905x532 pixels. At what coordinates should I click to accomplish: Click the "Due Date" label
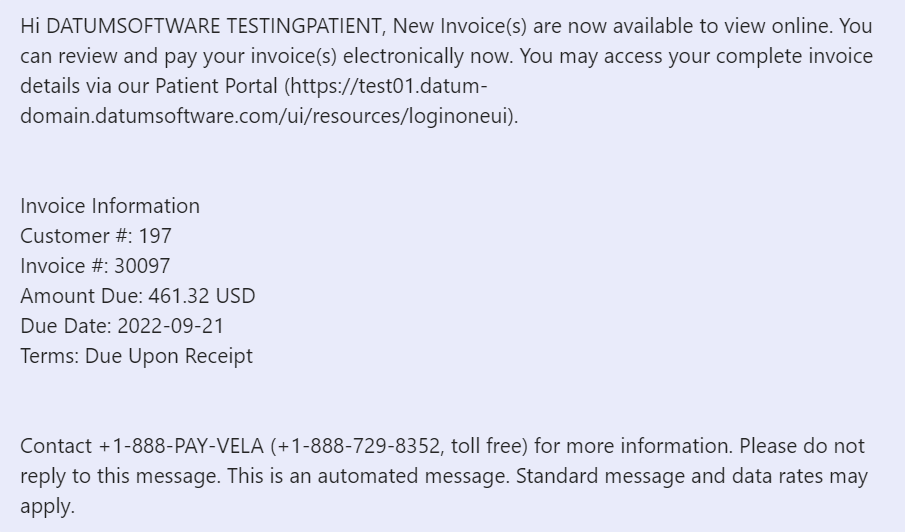coord(65,326)
